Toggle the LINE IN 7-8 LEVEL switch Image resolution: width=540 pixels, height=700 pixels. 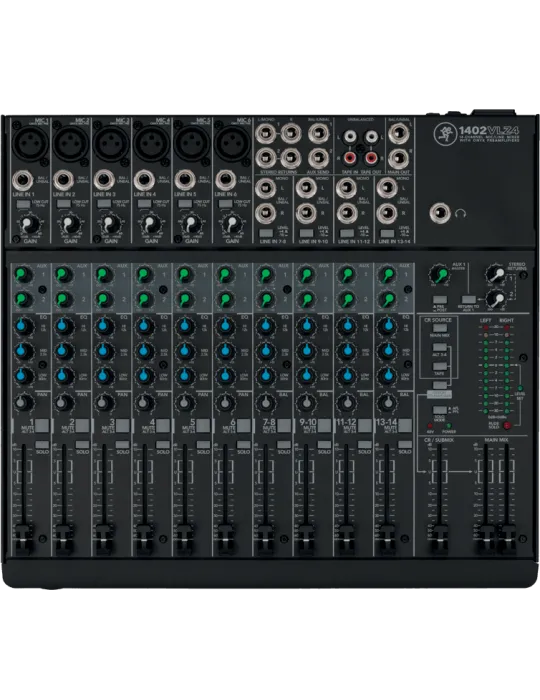pyautogui.click(x=266, y=233)
